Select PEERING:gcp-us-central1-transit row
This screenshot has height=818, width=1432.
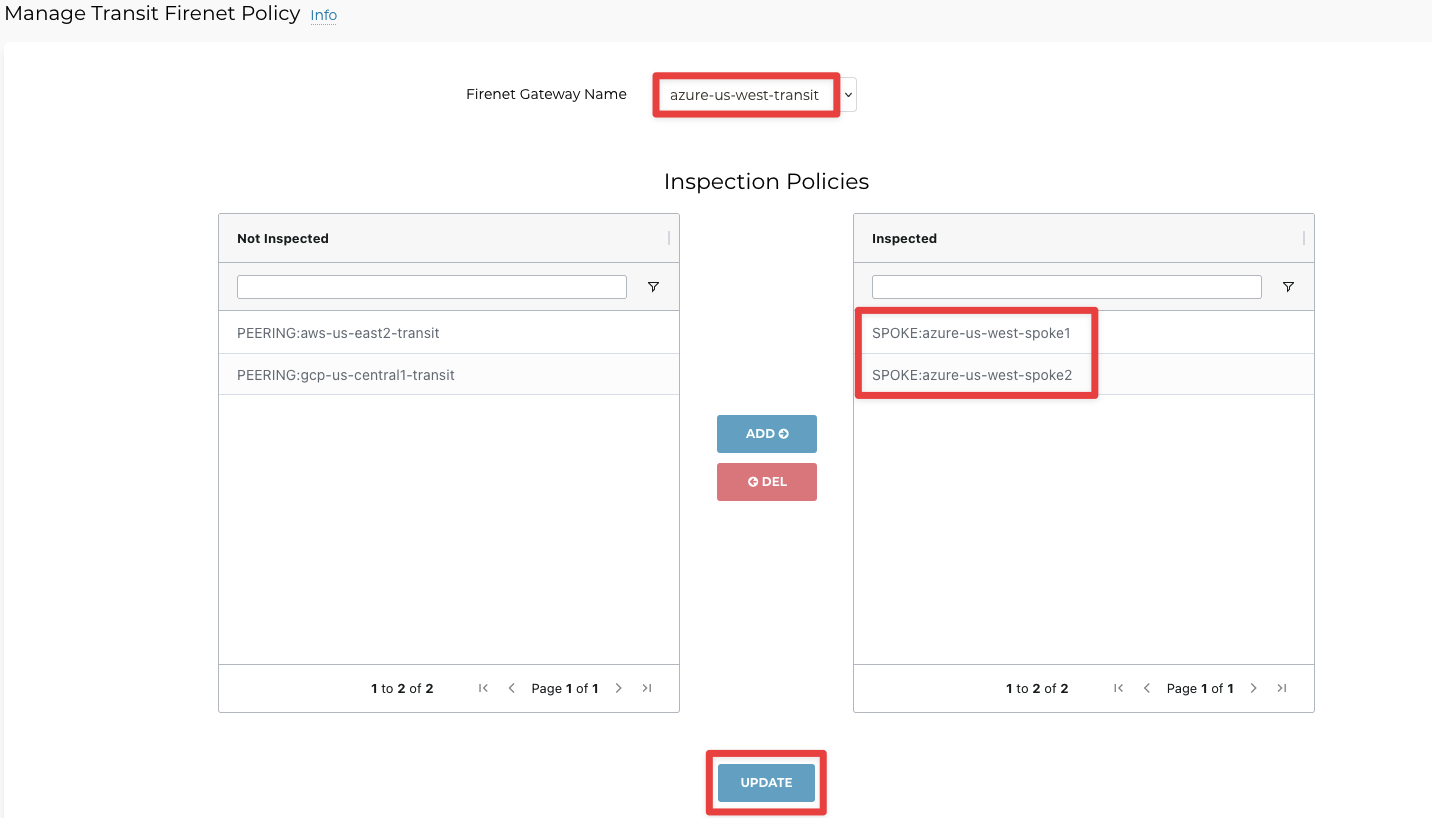click(448, 375)
